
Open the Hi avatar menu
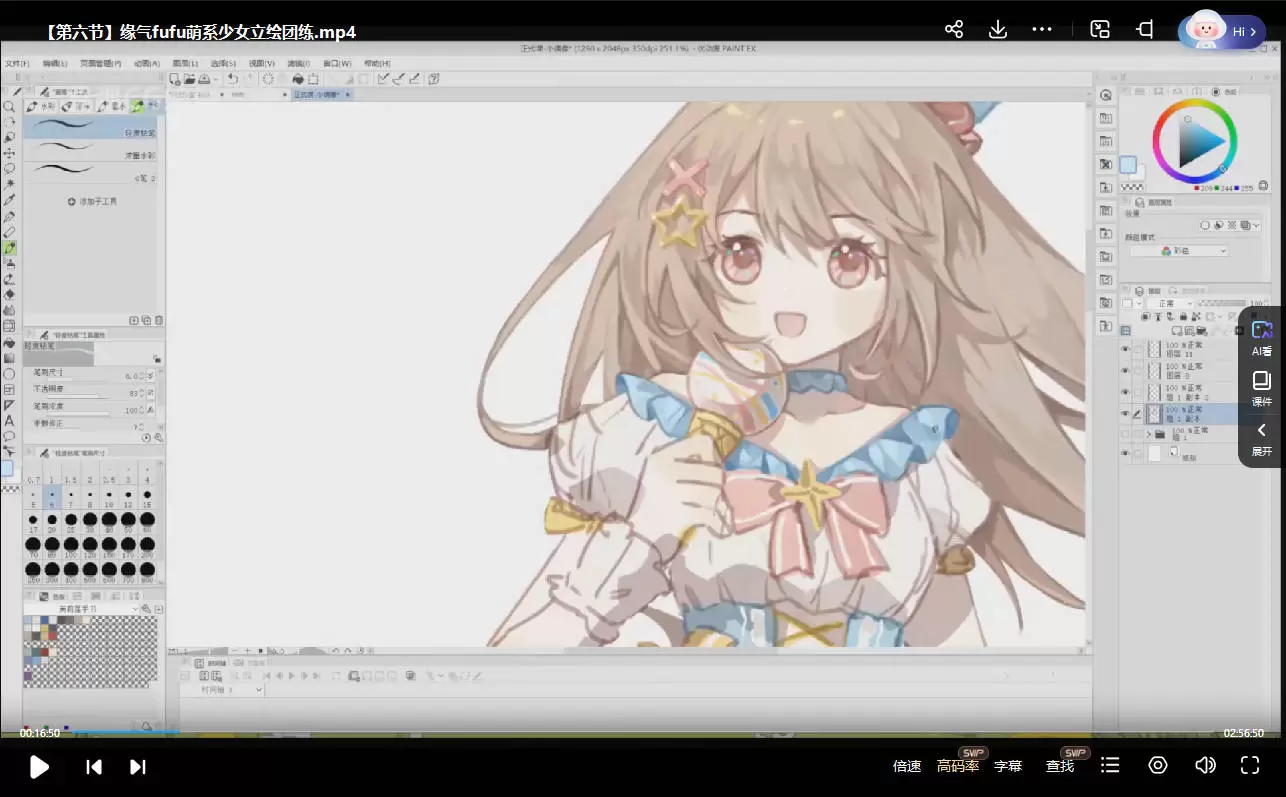pyautogui.click(x=1222, y=31)
